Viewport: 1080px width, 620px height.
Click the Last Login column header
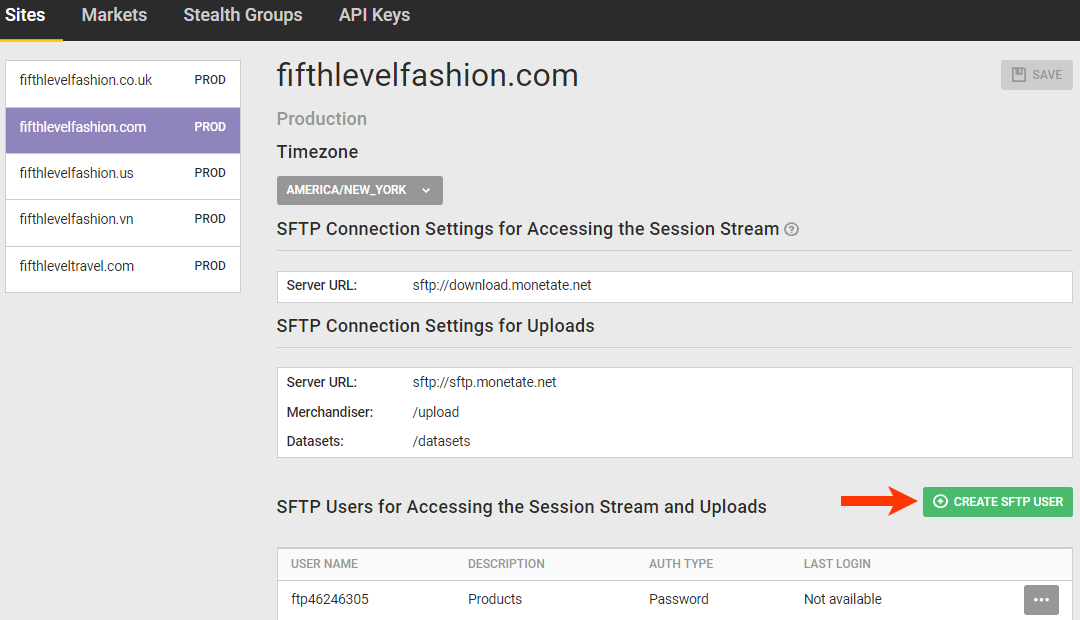pos(837,564)
